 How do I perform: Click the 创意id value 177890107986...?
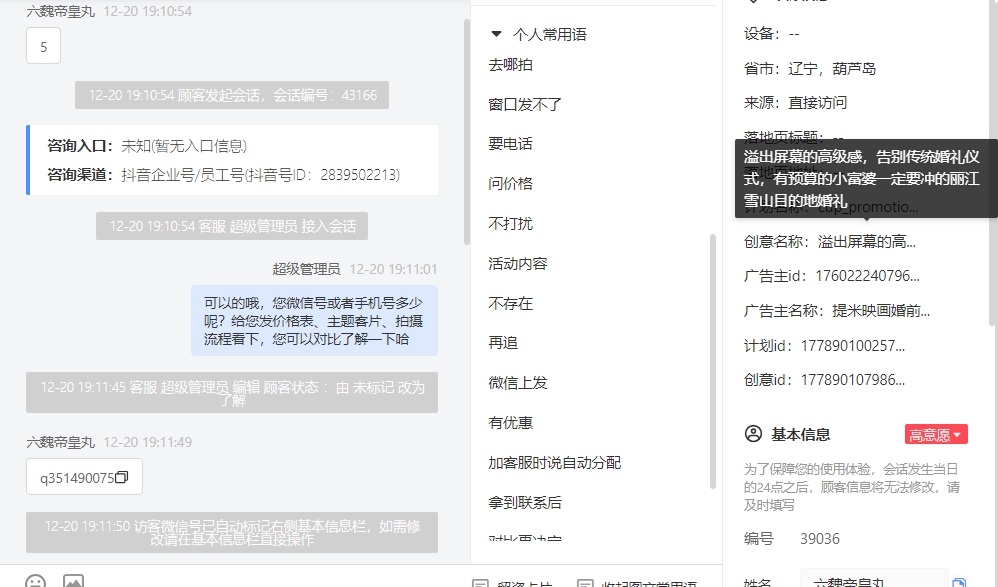tap(852, 380)
